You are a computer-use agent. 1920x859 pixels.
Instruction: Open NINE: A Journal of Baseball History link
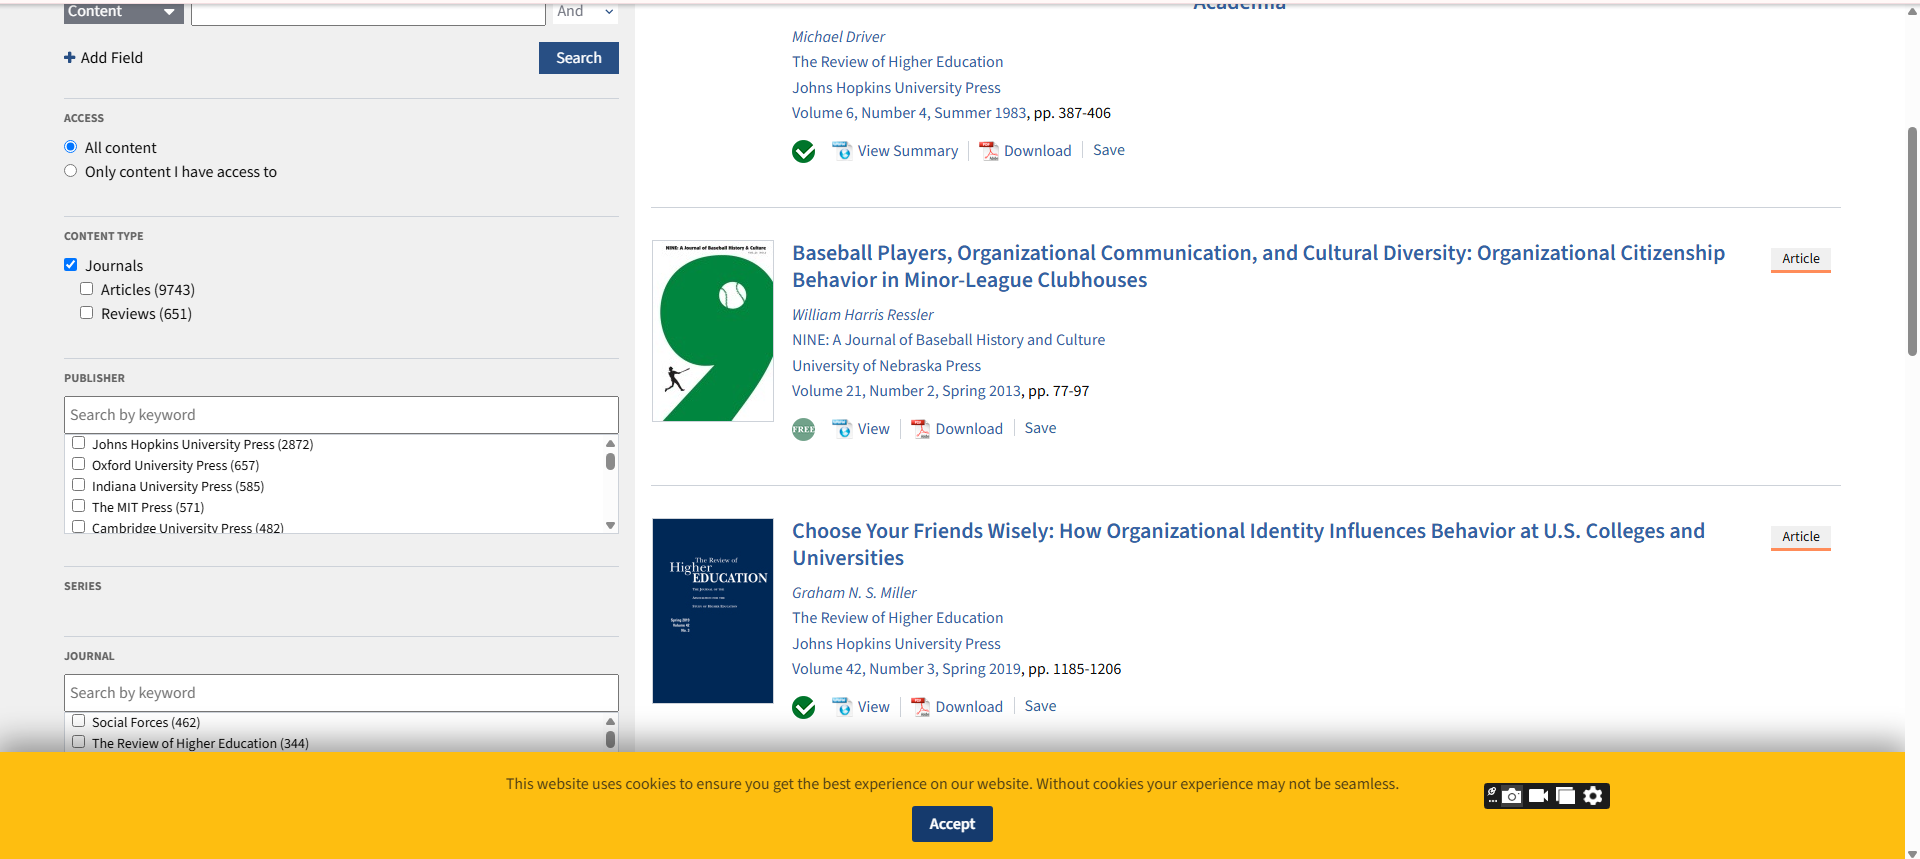coord(948,340)
